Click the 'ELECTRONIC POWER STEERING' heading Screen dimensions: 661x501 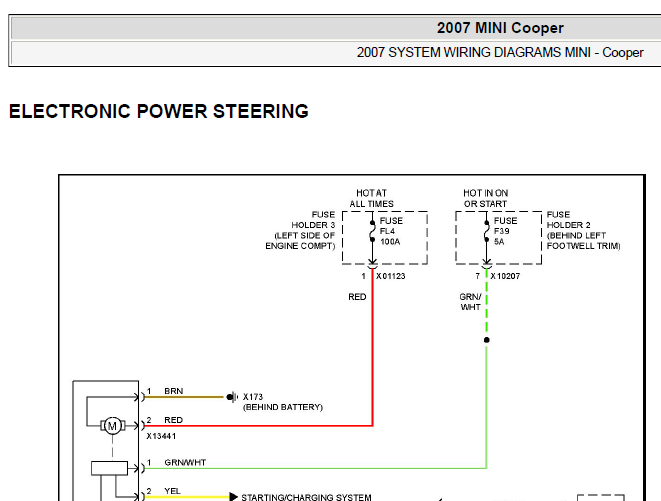click(159, 111)
